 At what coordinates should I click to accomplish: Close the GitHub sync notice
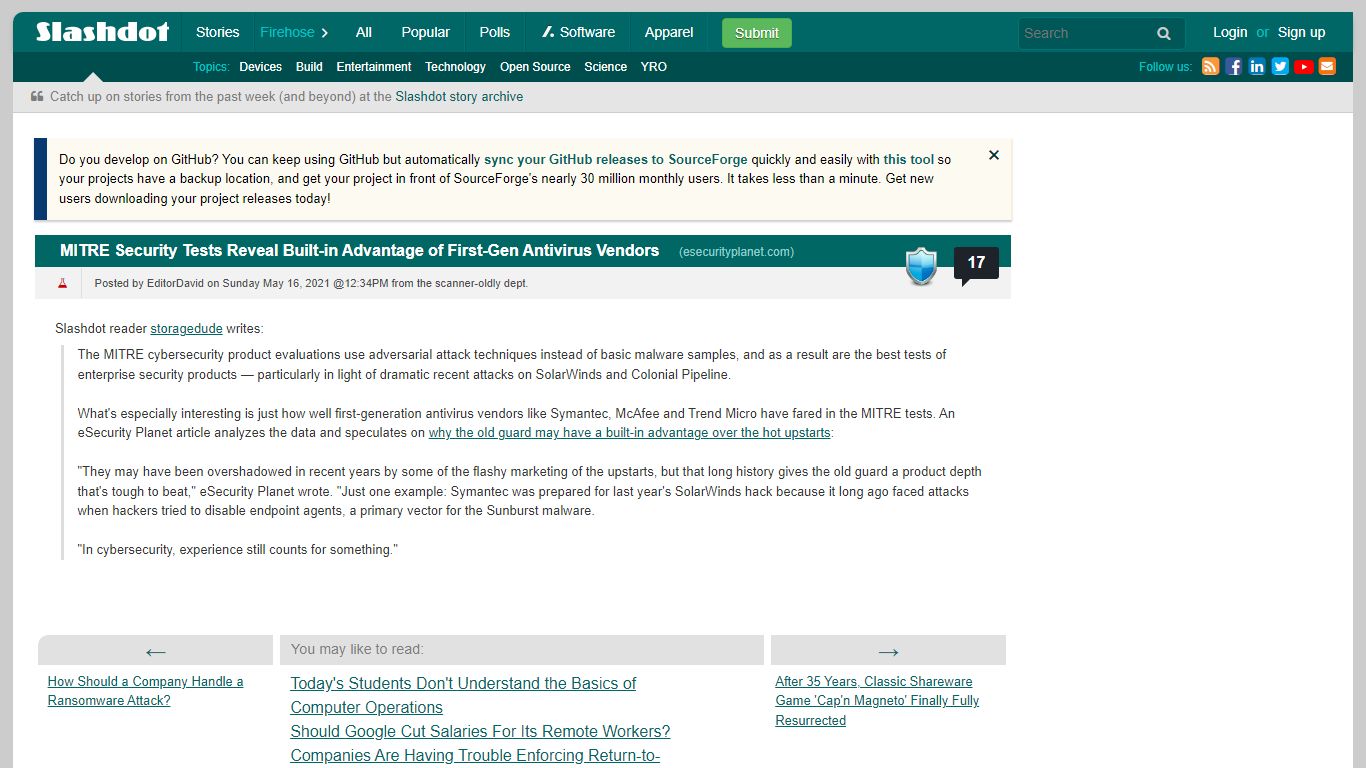point(994,155)
